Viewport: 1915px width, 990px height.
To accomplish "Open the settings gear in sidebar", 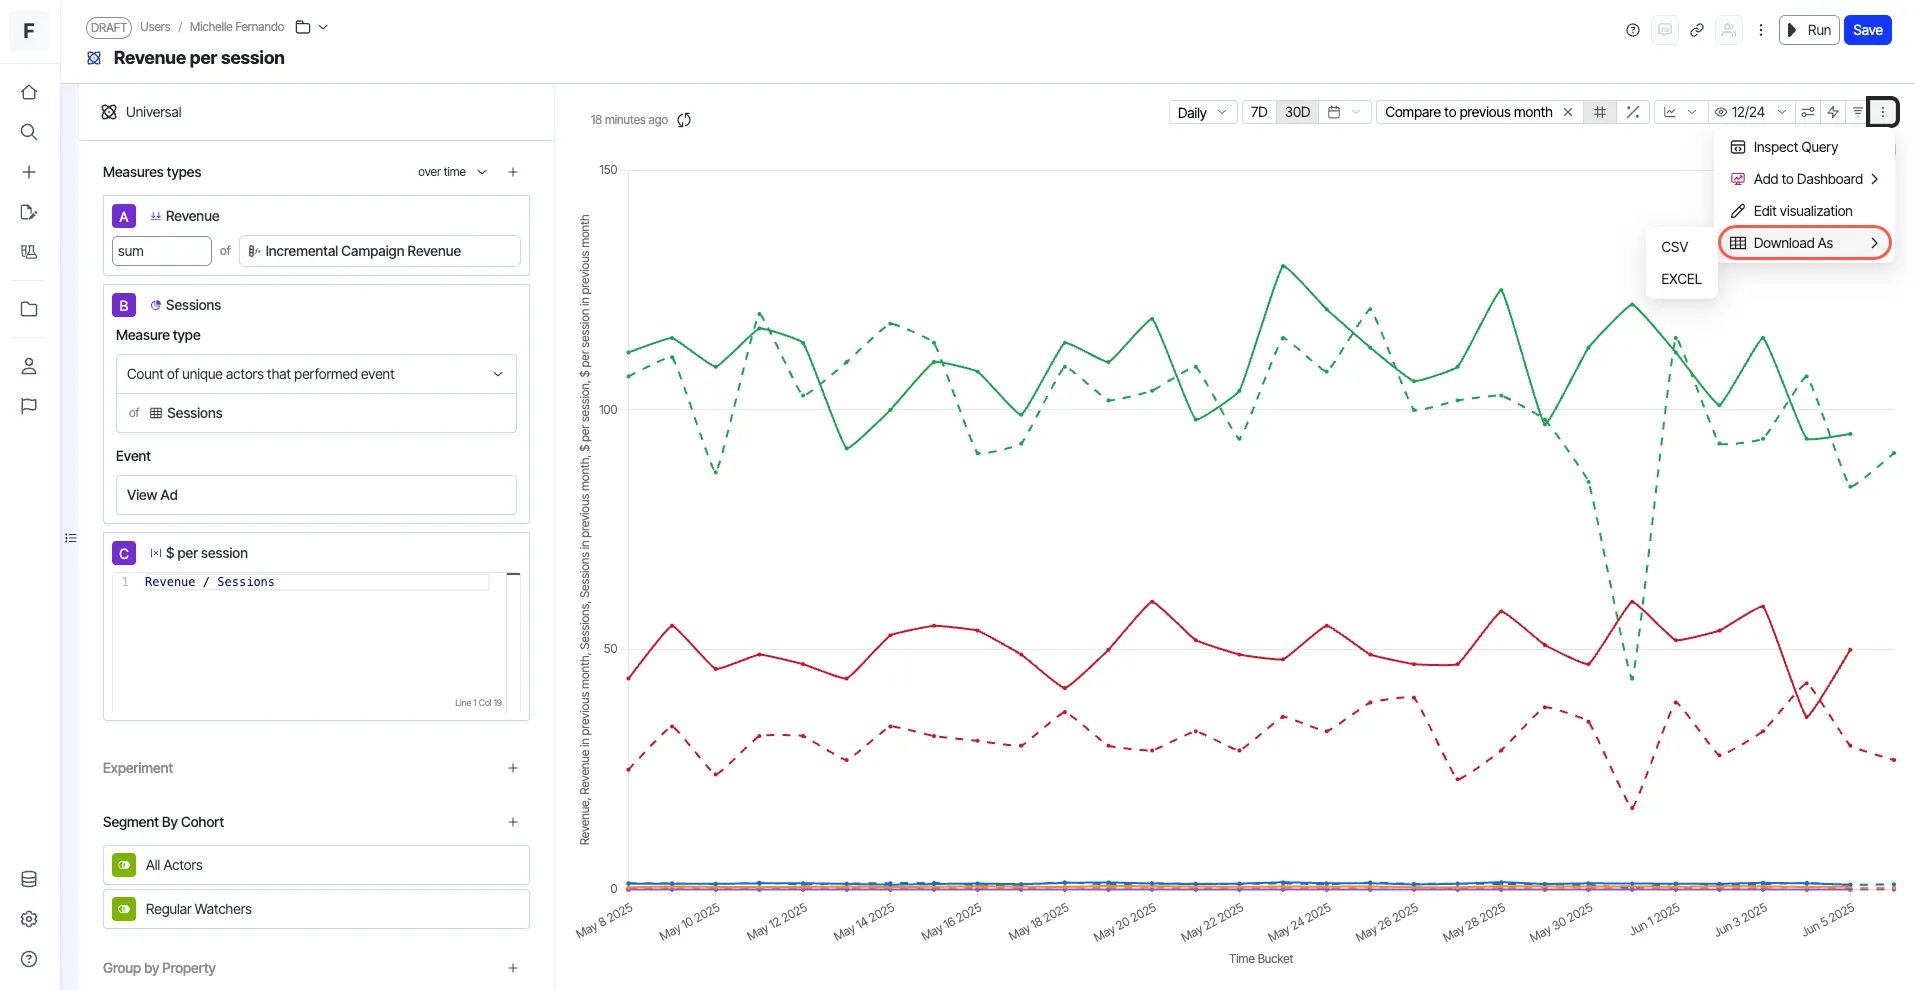I will pos(29,919).
